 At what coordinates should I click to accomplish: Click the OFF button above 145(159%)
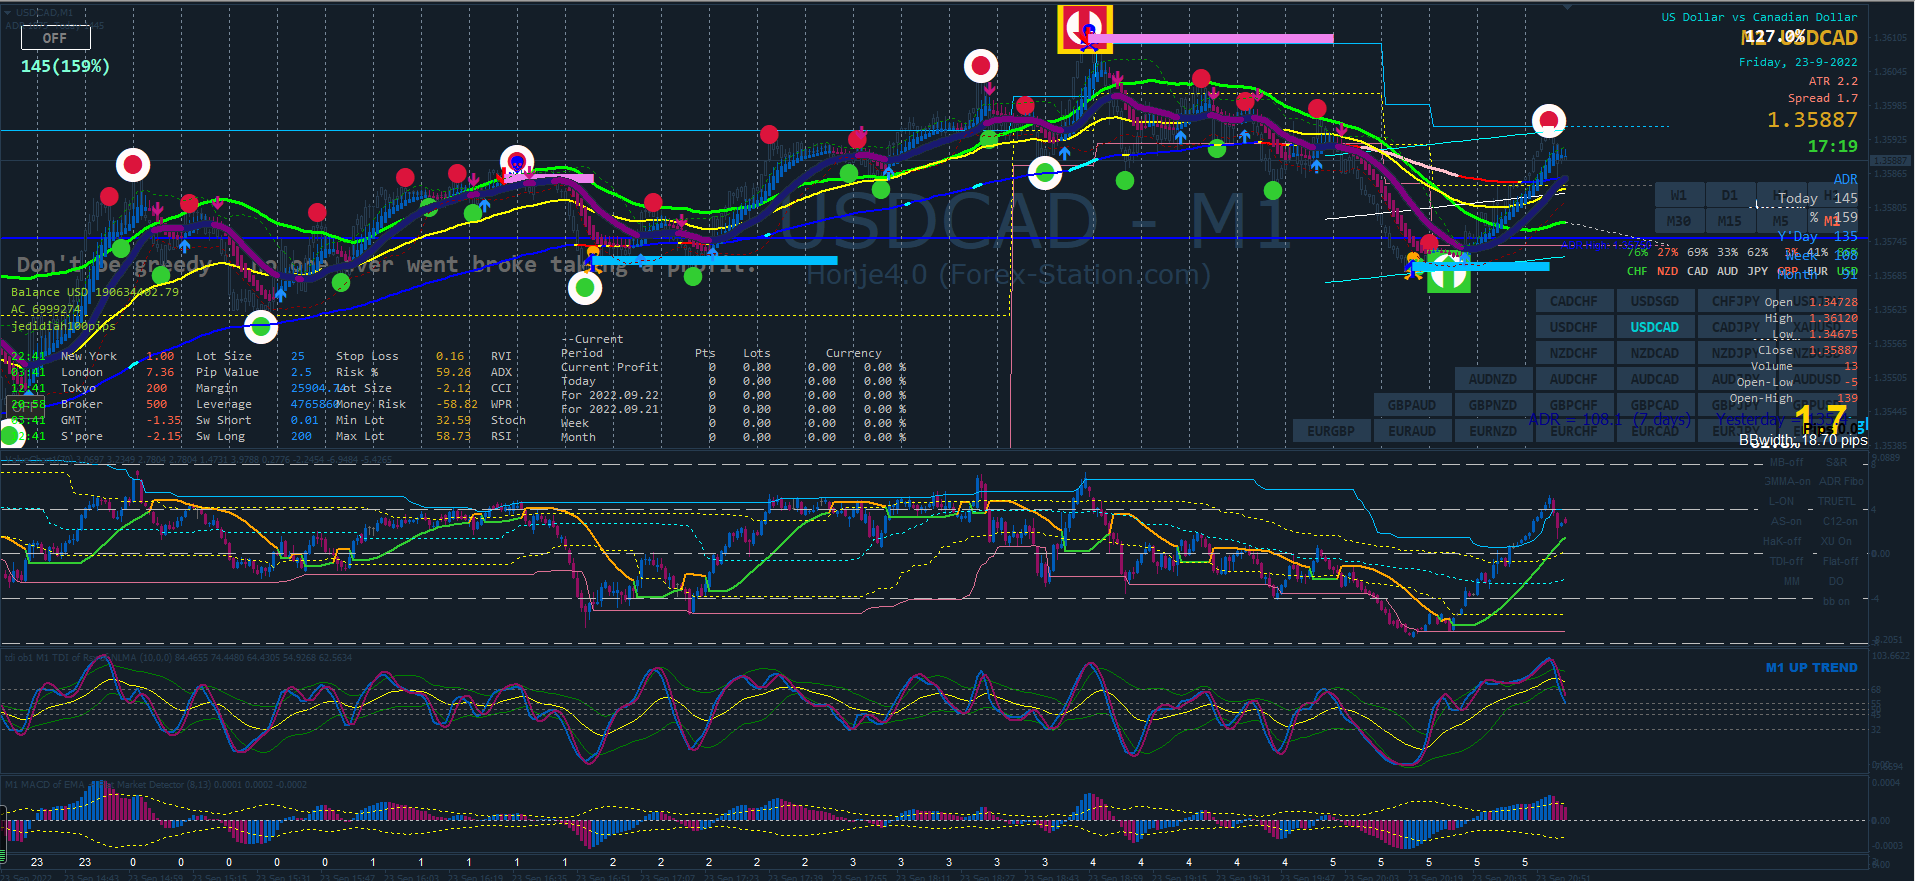click(56, 38)
